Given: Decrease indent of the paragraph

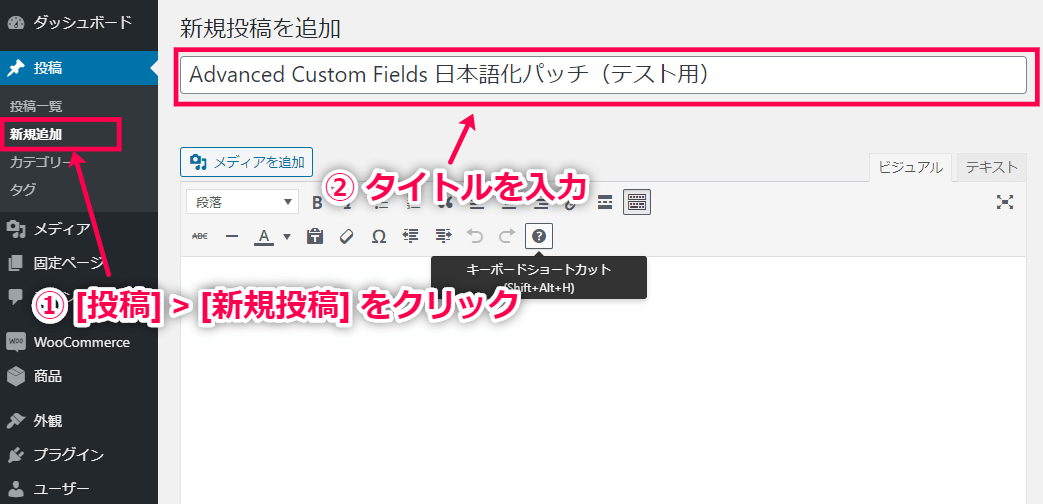Looking at the screenshot, I should click(410, 236).
